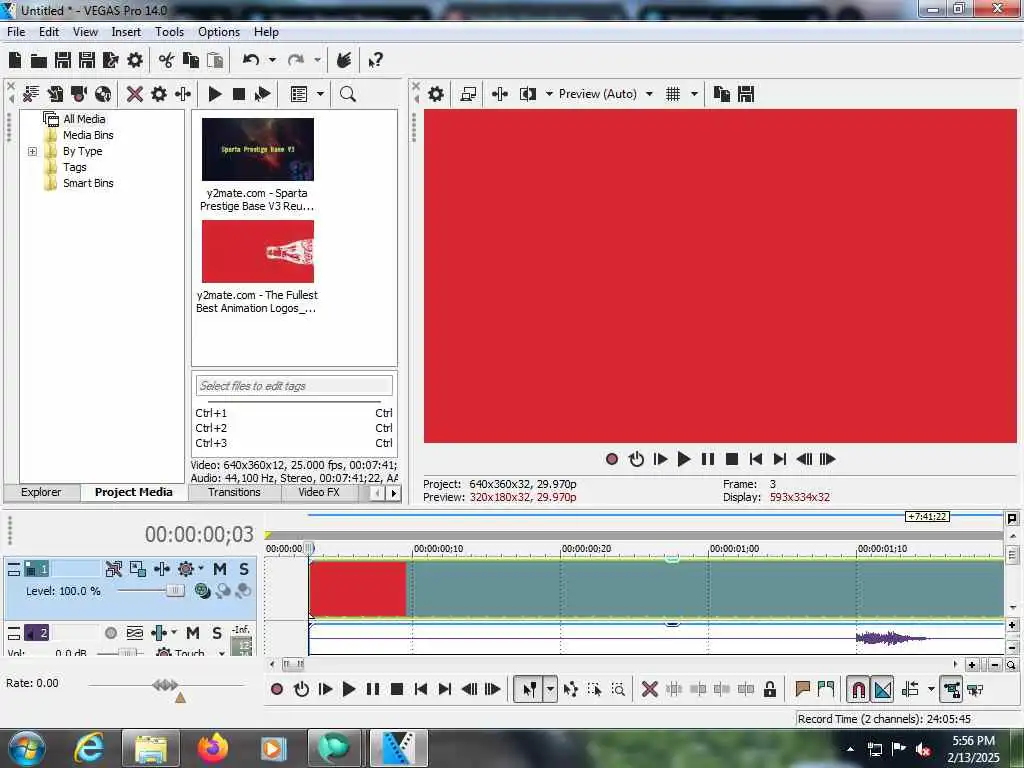The height and width of the screenshot is (768, 1024).
Task: Open the File menu
Action: point(16,31)
